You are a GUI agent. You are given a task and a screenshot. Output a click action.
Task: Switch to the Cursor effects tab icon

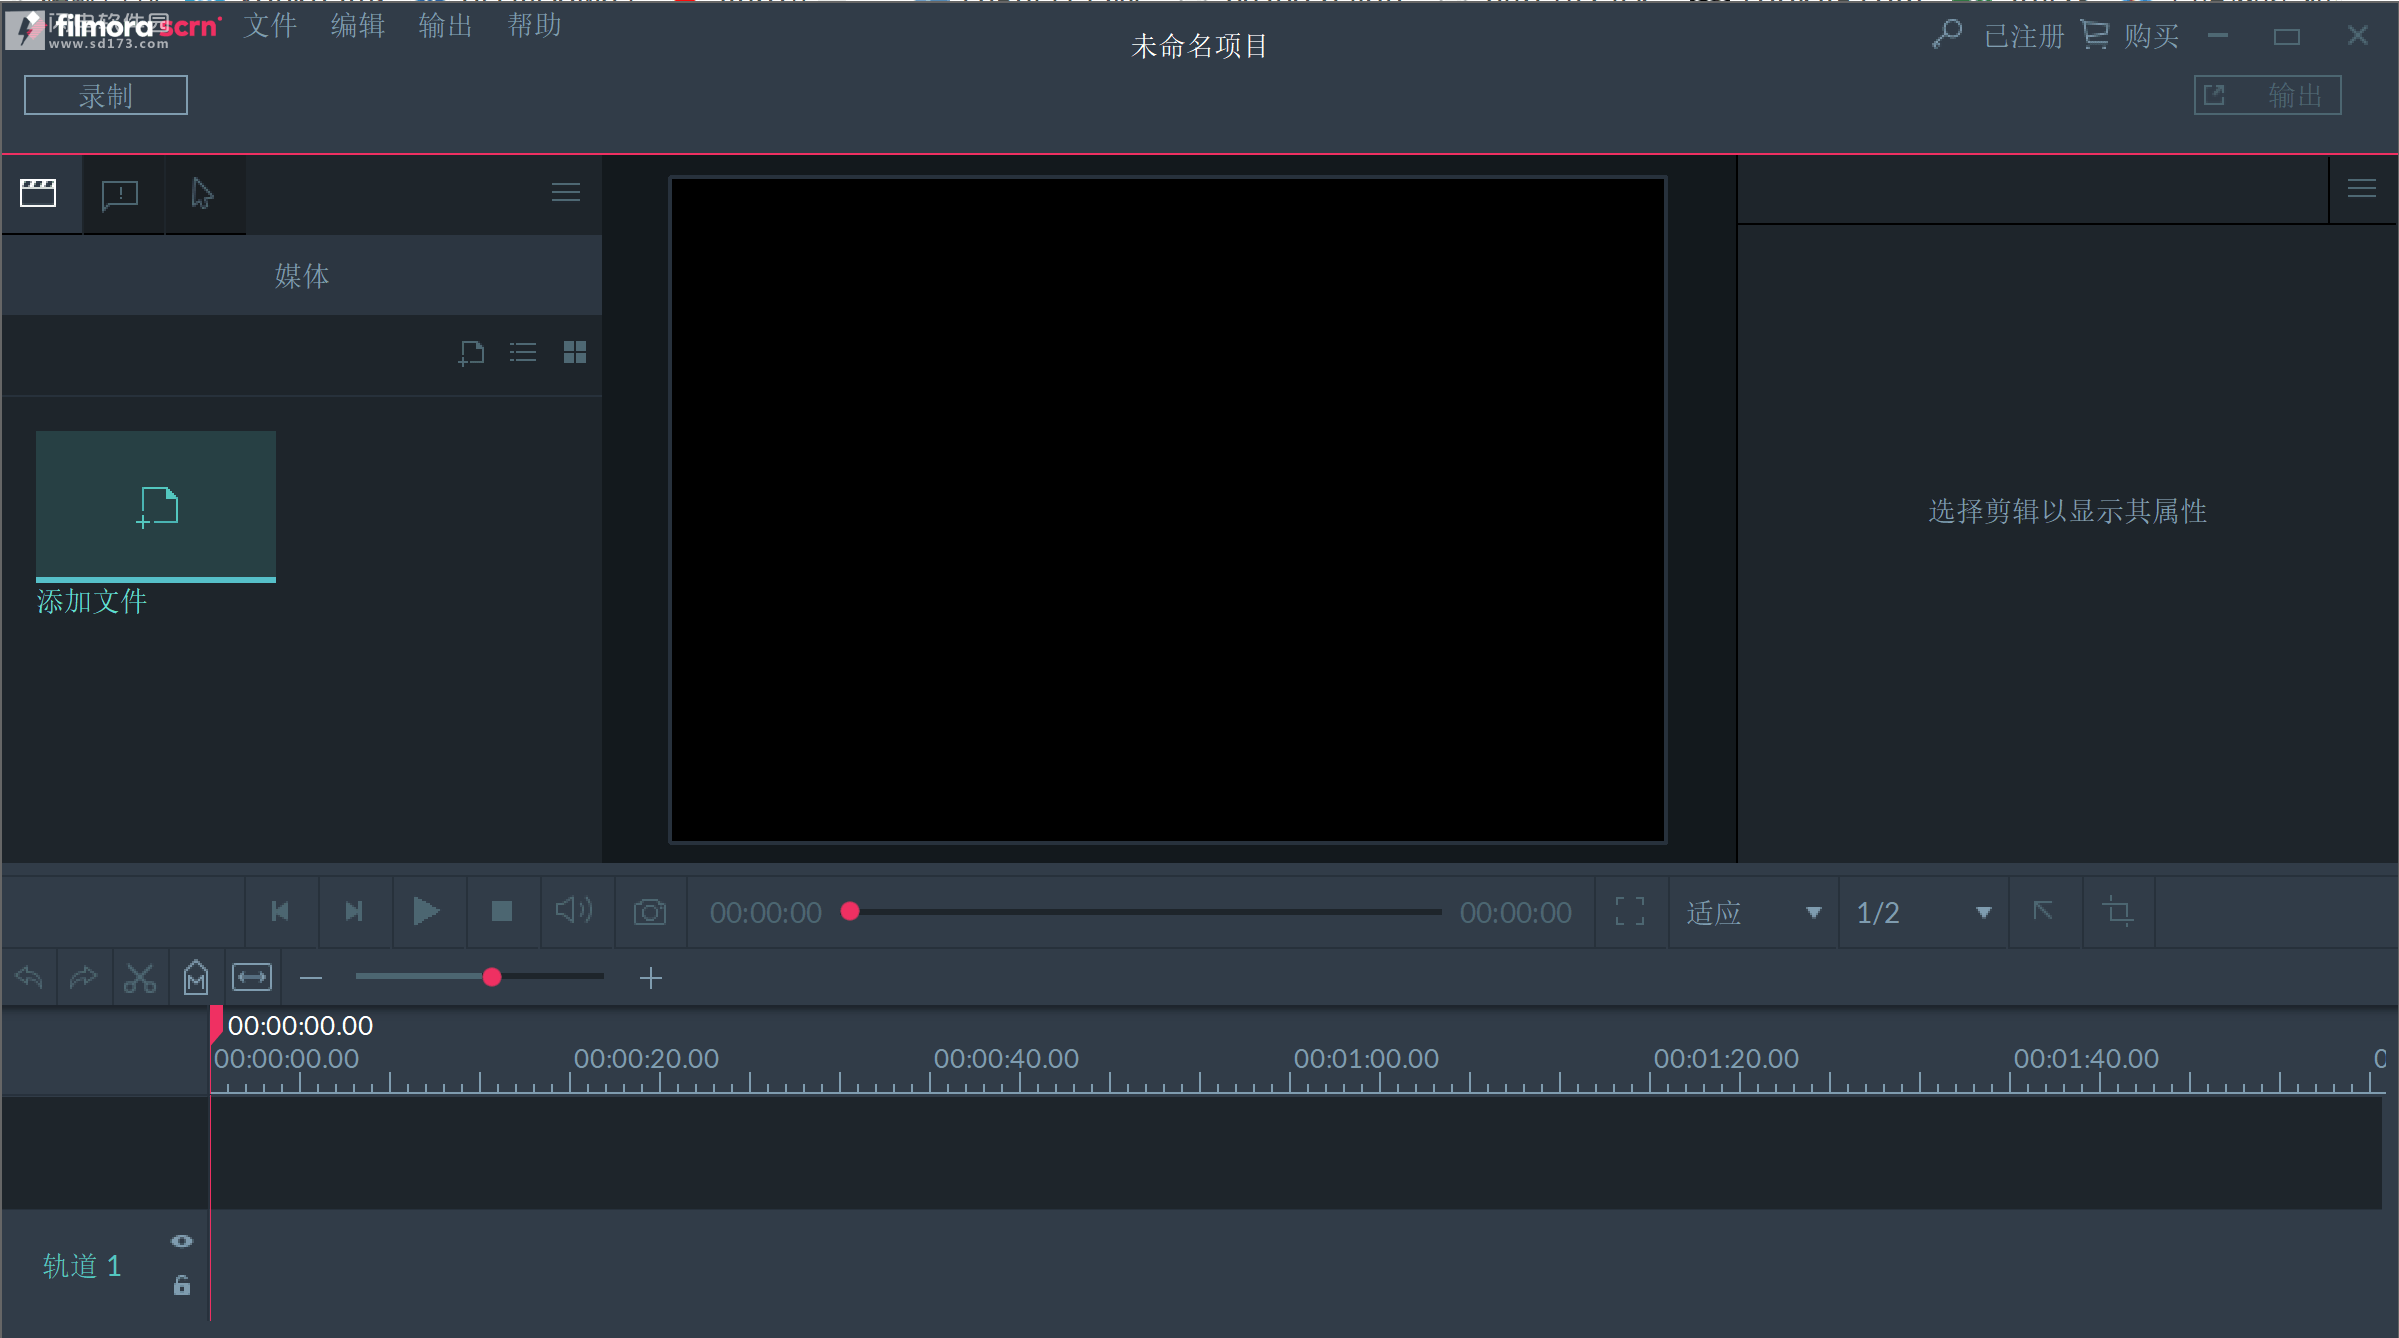(x=203, y=193)
